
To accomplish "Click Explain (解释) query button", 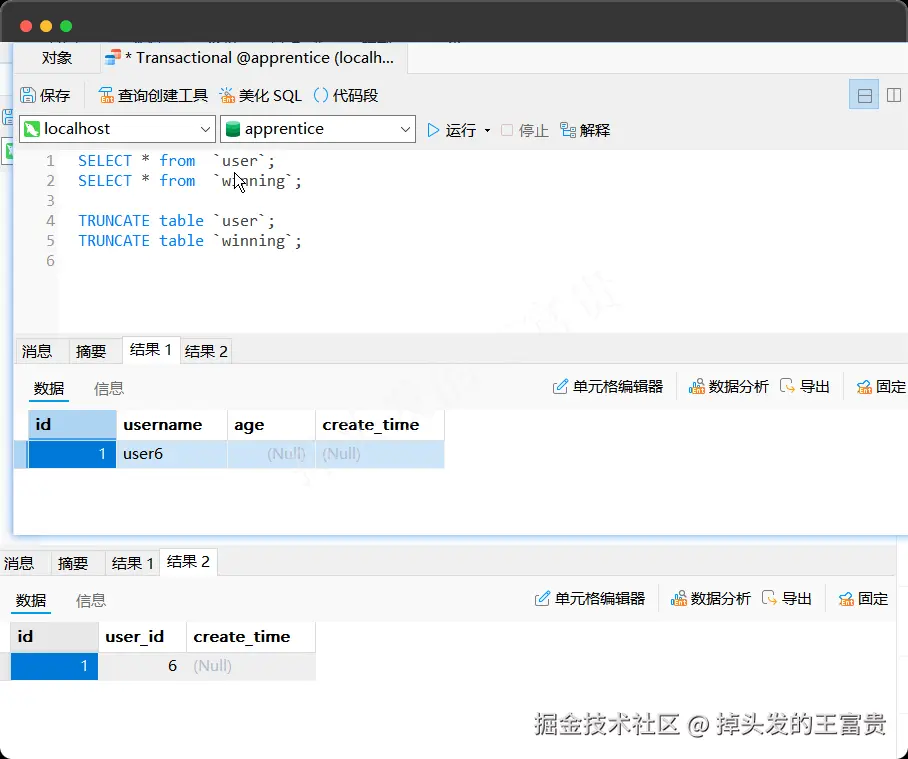I will pyautogui.click(x=585, y=130).
